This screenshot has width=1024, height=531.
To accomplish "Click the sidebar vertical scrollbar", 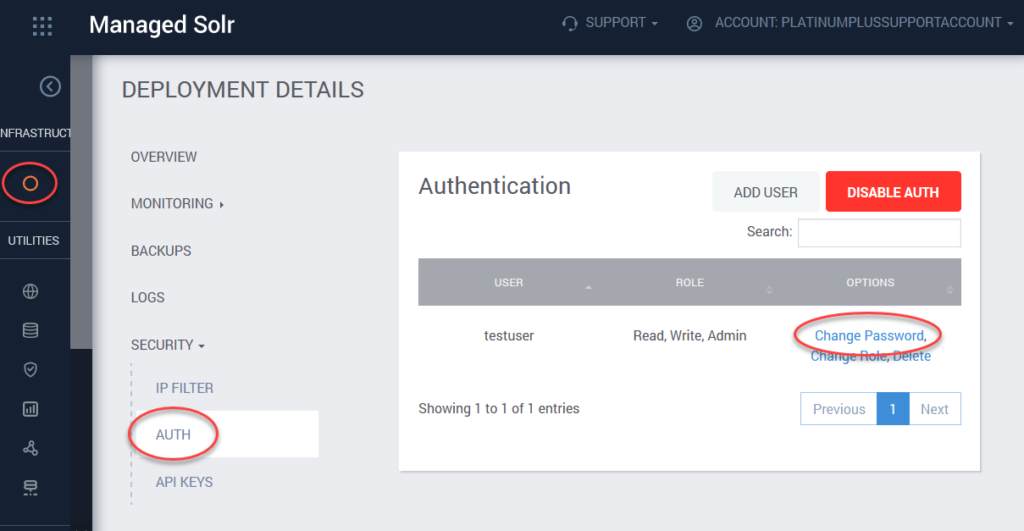I will tap(81, 202).
